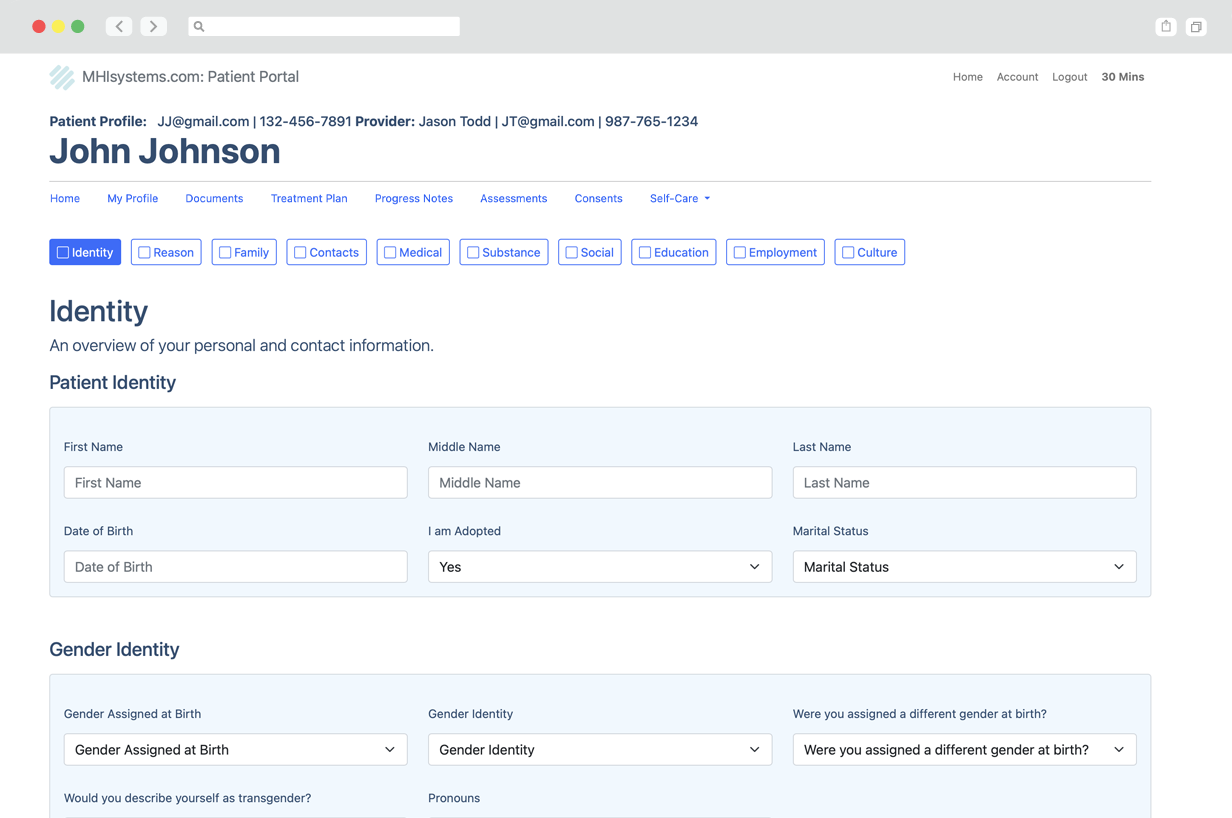This screenshot has width=1232, height=818.
Task: Click the MHIsystems striped logo icon
Action: pyautogui.click(x=62, y=77)
